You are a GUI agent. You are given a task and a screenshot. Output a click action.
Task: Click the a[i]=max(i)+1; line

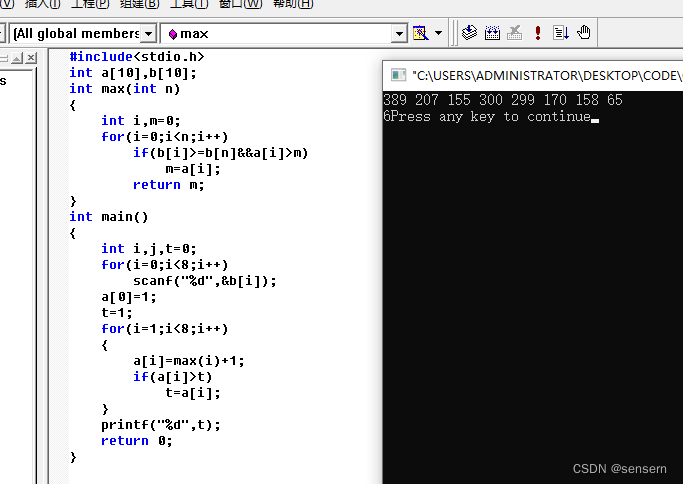189,361
